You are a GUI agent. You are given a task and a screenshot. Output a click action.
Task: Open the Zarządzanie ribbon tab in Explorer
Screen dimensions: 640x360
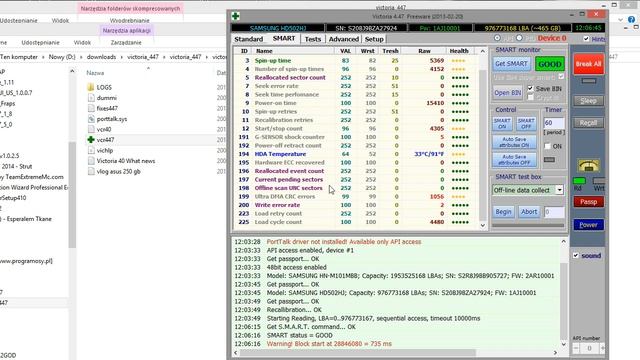126,42
